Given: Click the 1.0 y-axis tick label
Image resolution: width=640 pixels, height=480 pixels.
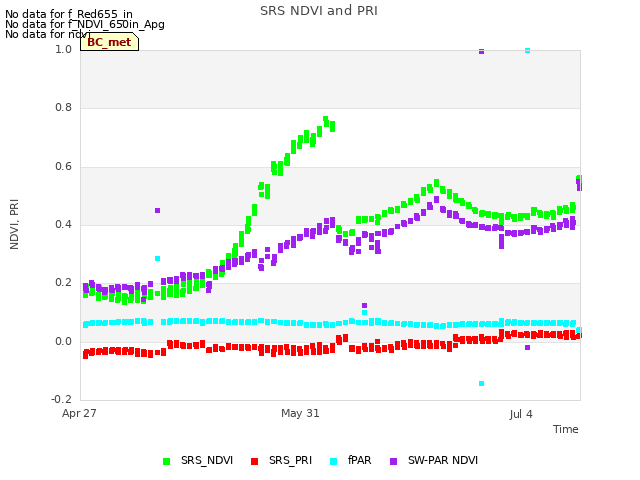Looking at the screenshot, I should [x=63, y=49].
